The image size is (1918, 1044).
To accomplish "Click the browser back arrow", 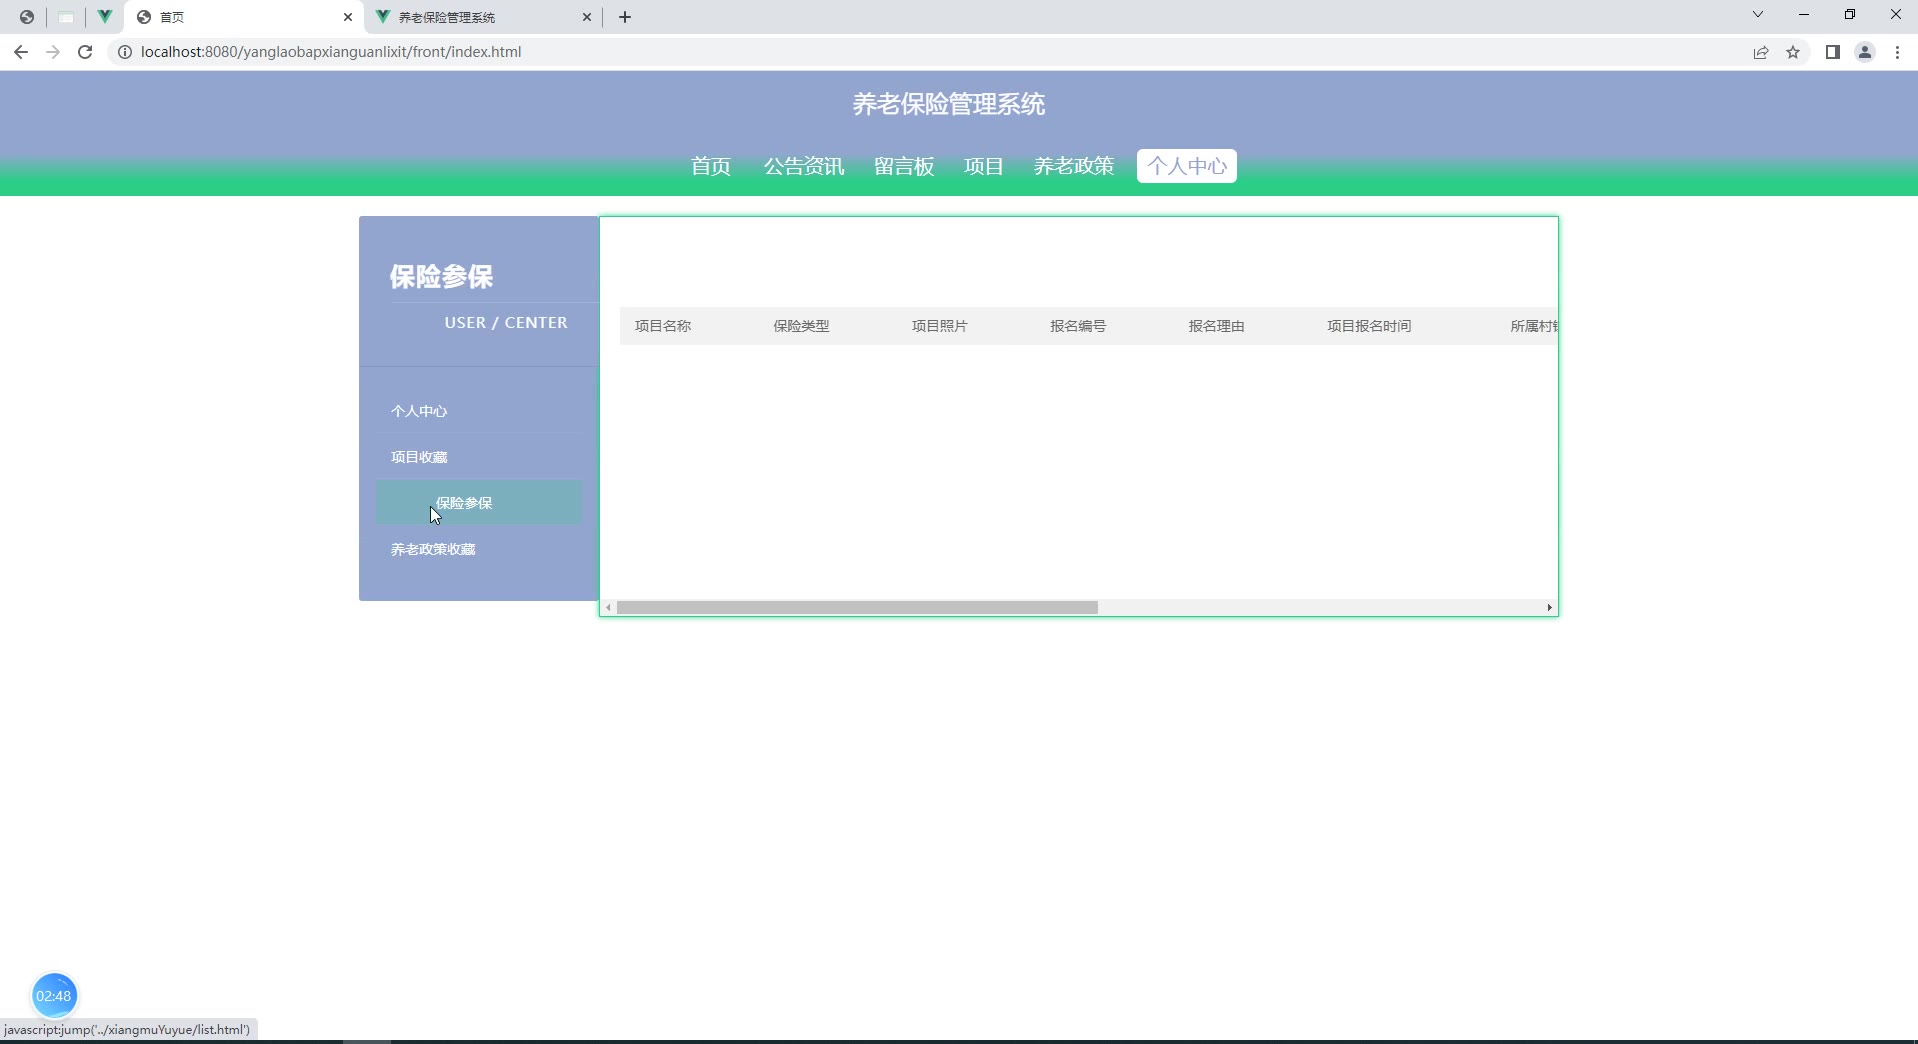I will pos(21,52).
